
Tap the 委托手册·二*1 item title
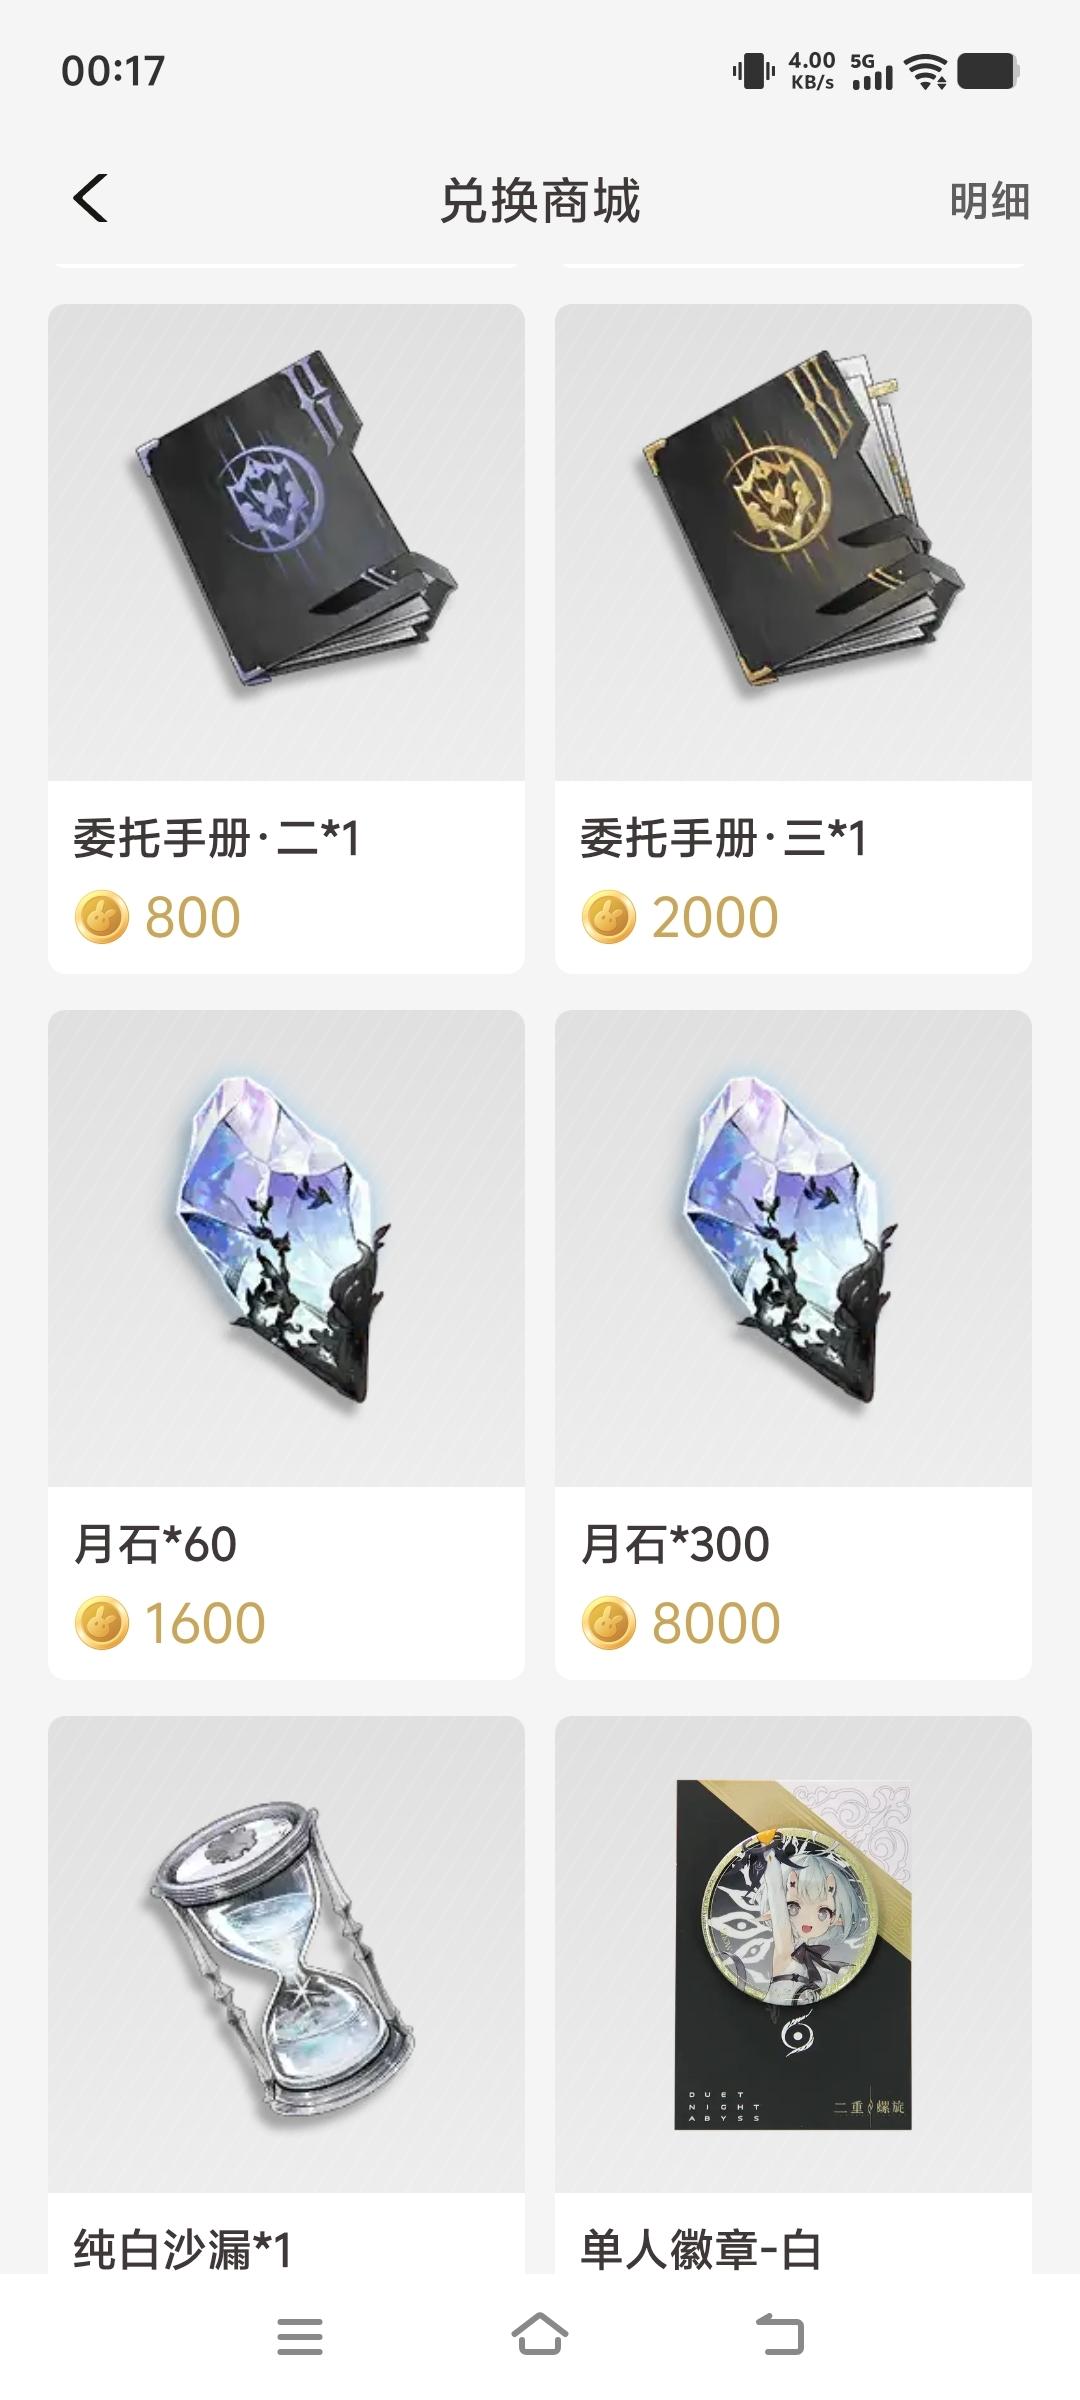[x=216, y=838]
